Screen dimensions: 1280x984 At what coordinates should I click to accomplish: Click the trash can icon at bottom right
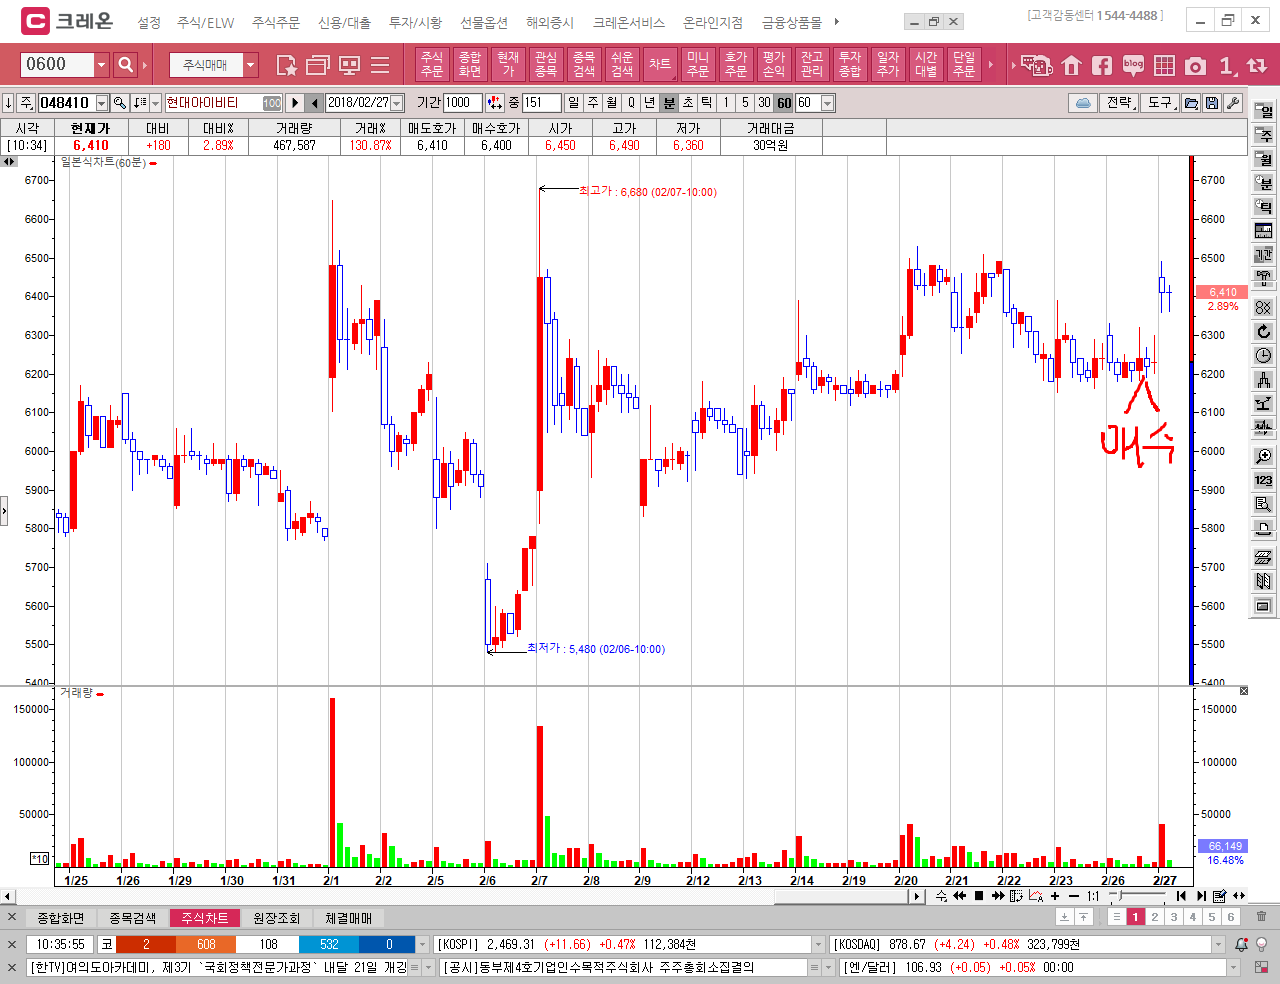1261,917
